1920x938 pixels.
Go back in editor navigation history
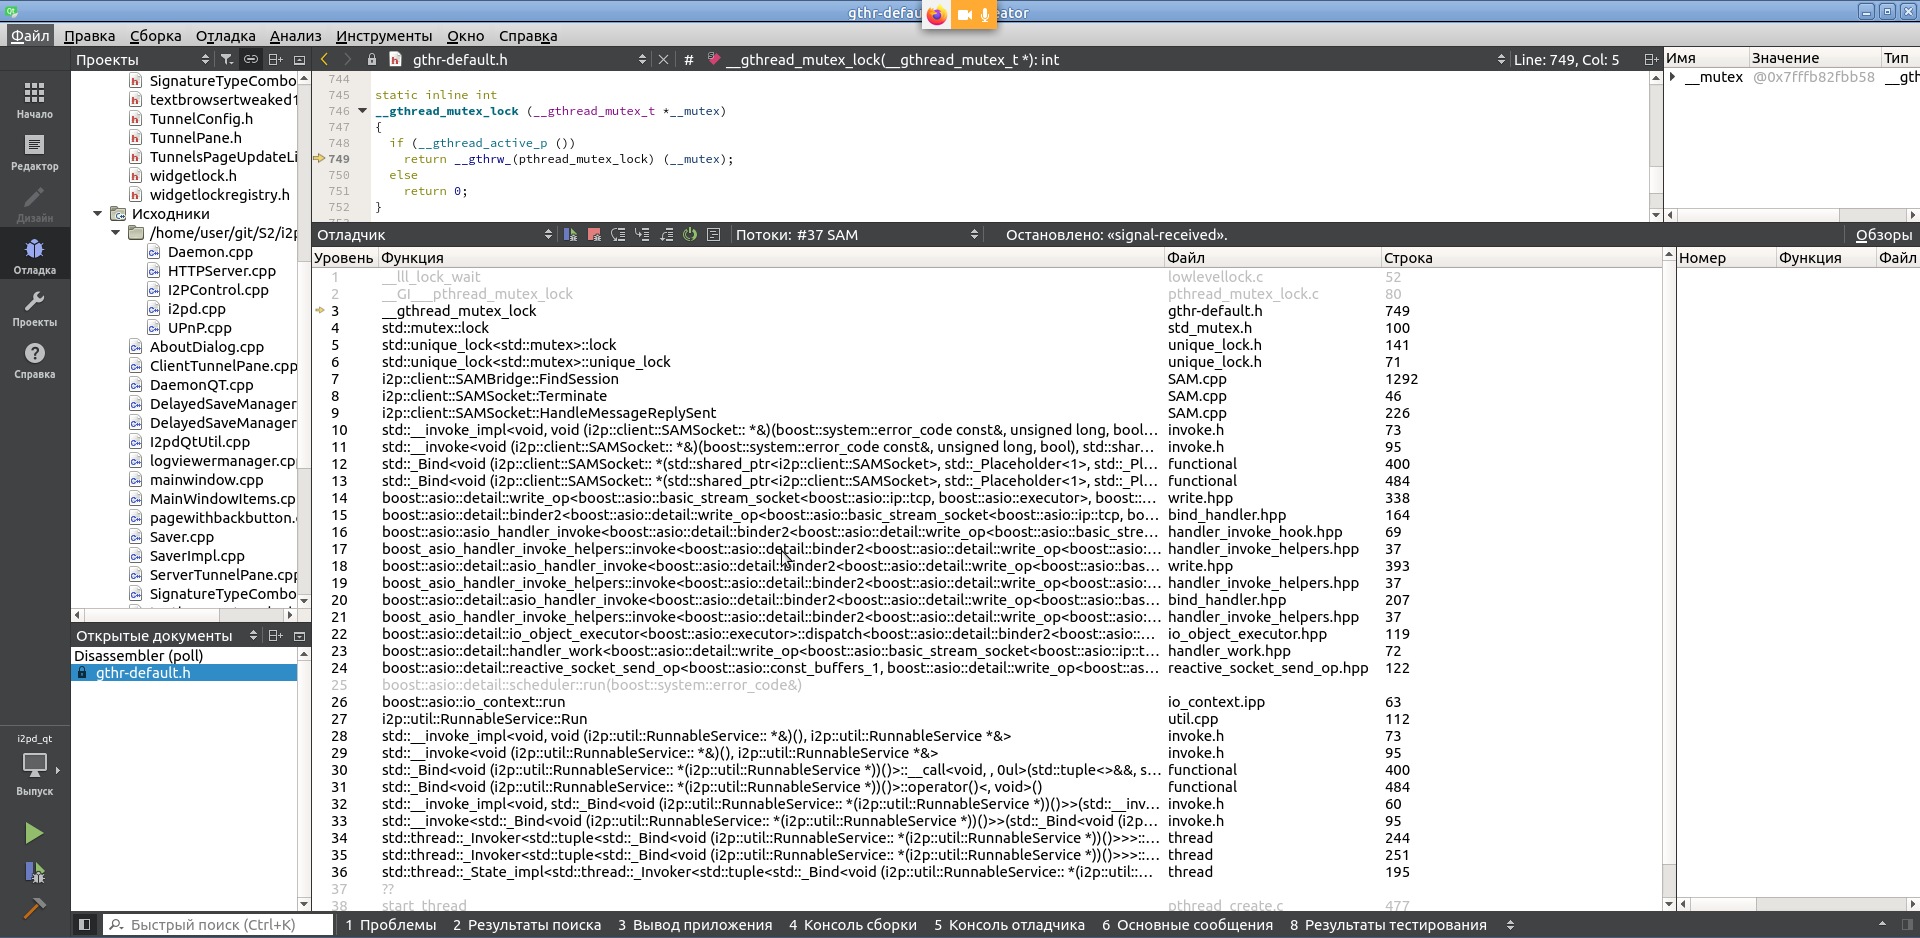(x=324, y=60)
